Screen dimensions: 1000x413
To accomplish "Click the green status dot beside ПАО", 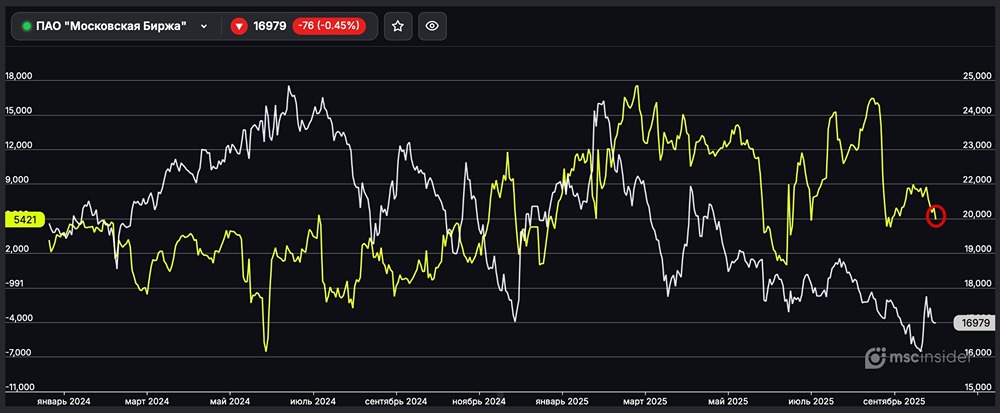I will (x=26, y=26).
